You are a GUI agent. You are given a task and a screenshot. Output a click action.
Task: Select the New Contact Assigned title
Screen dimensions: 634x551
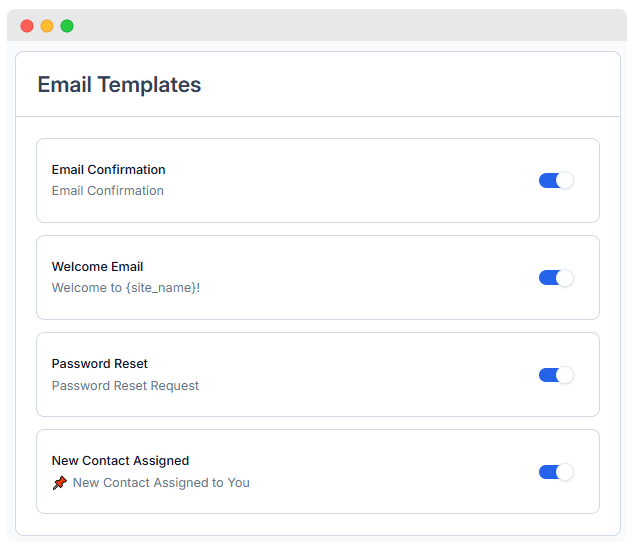[120, 461]
